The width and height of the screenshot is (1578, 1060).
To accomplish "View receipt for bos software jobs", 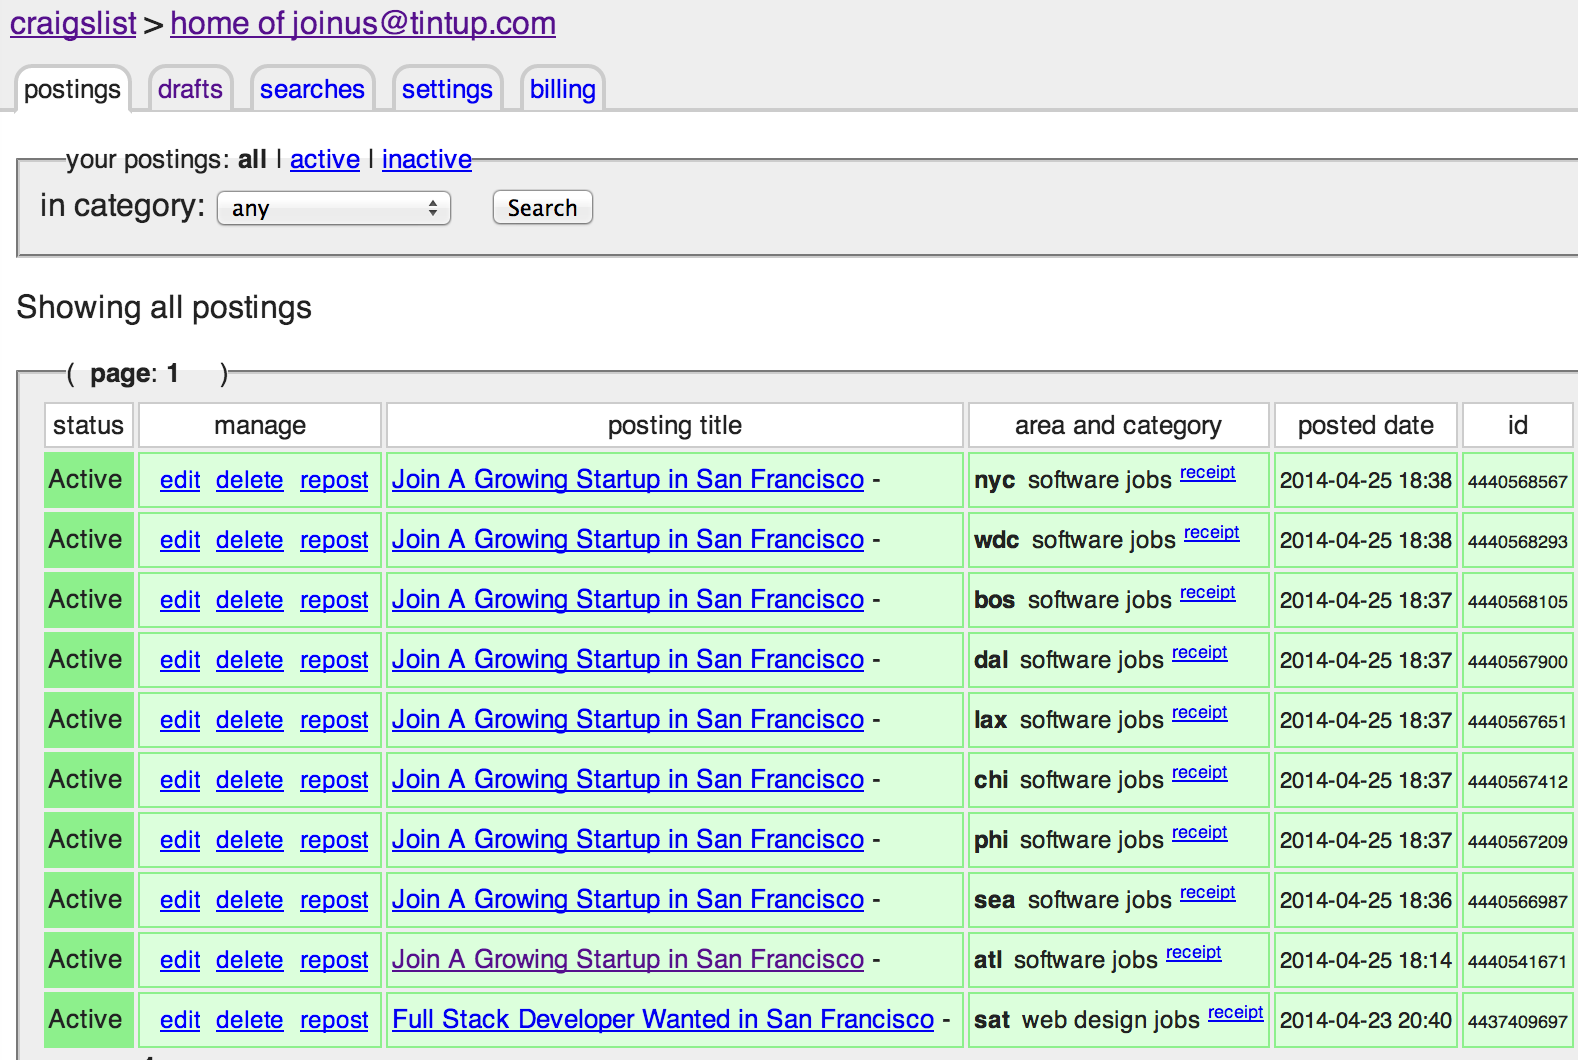I will tap(1208, 592).
